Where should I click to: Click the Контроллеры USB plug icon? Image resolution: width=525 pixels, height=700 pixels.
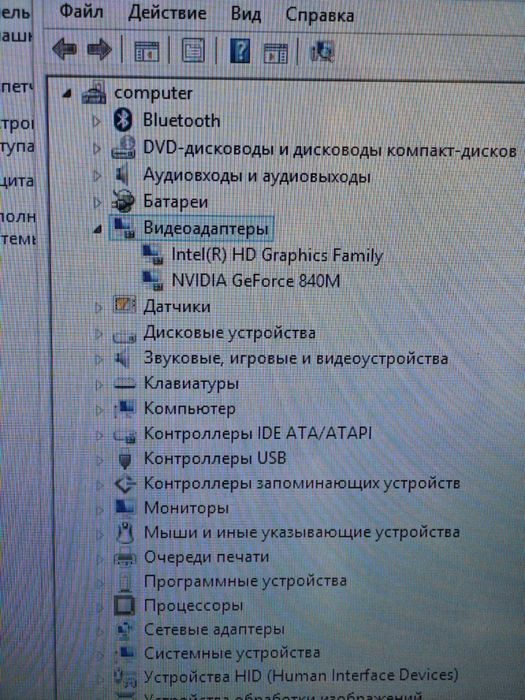click(125, 459)
